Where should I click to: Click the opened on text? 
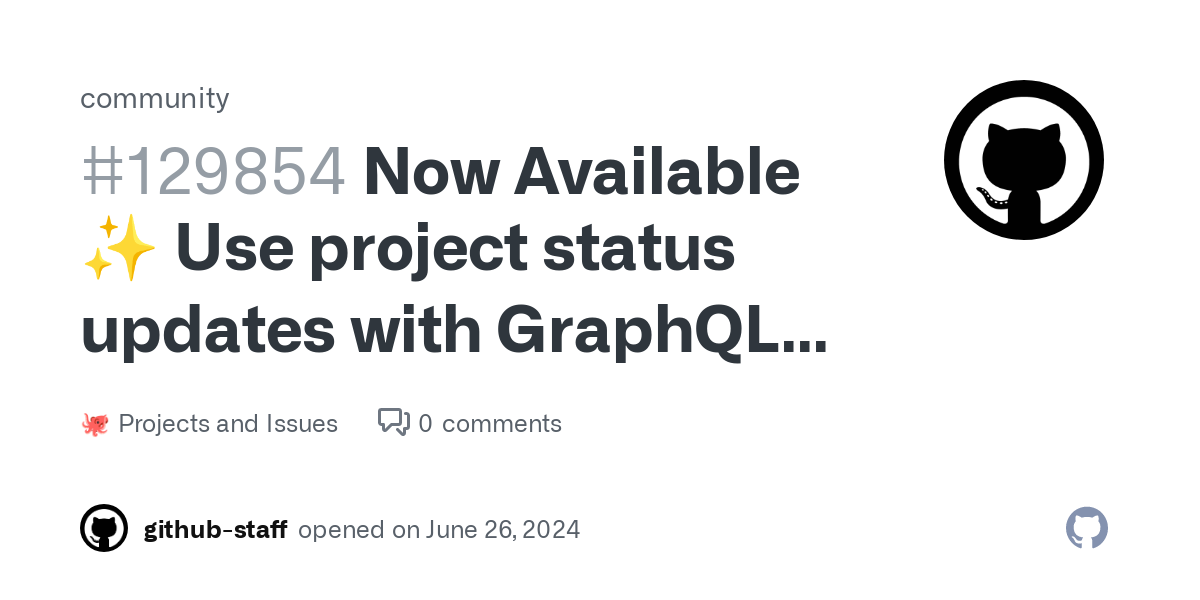(358, 530)
